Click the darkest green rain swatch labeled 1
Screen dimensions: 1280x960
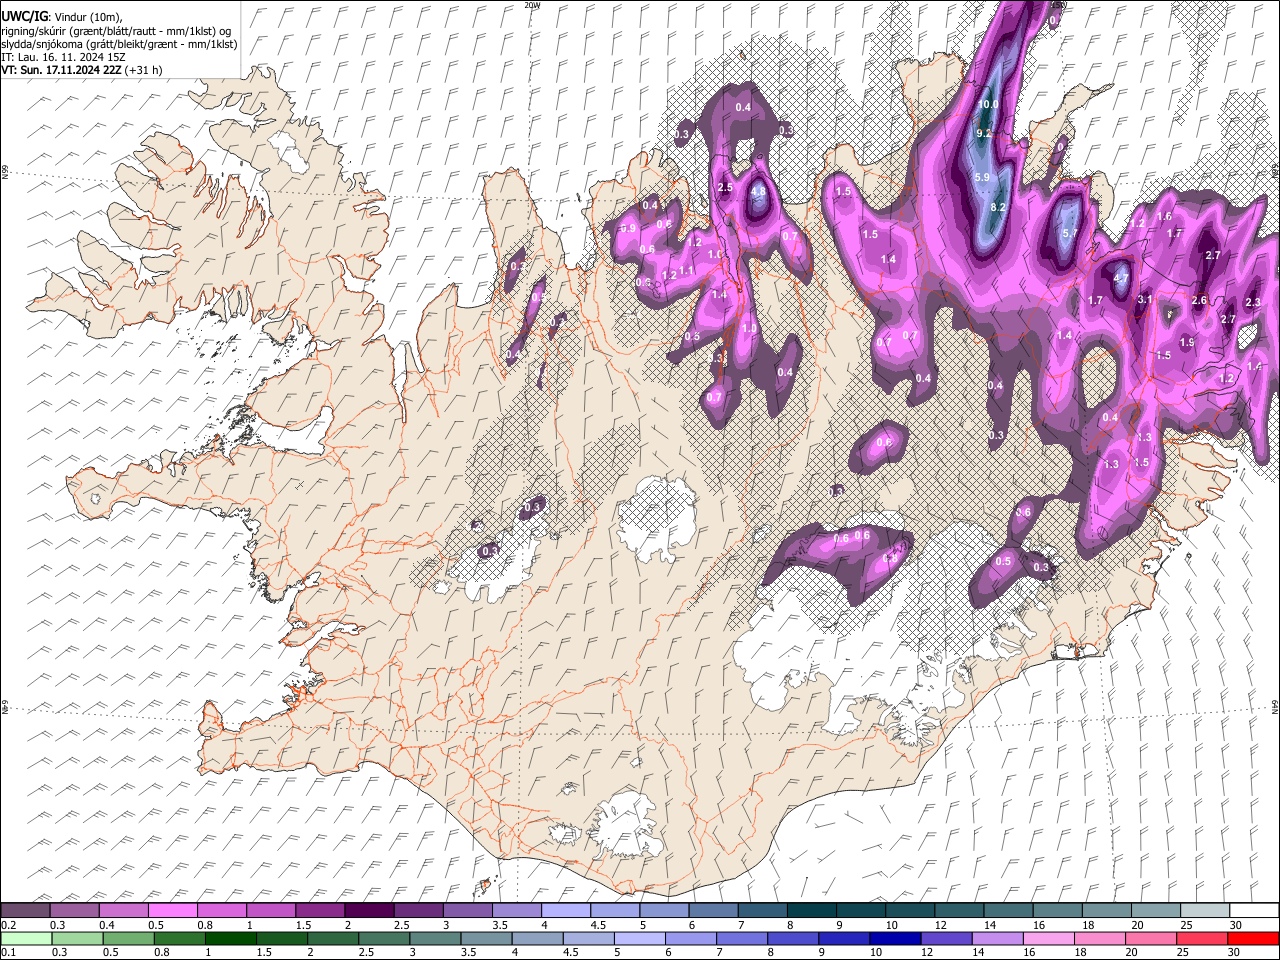click(232, 939)
